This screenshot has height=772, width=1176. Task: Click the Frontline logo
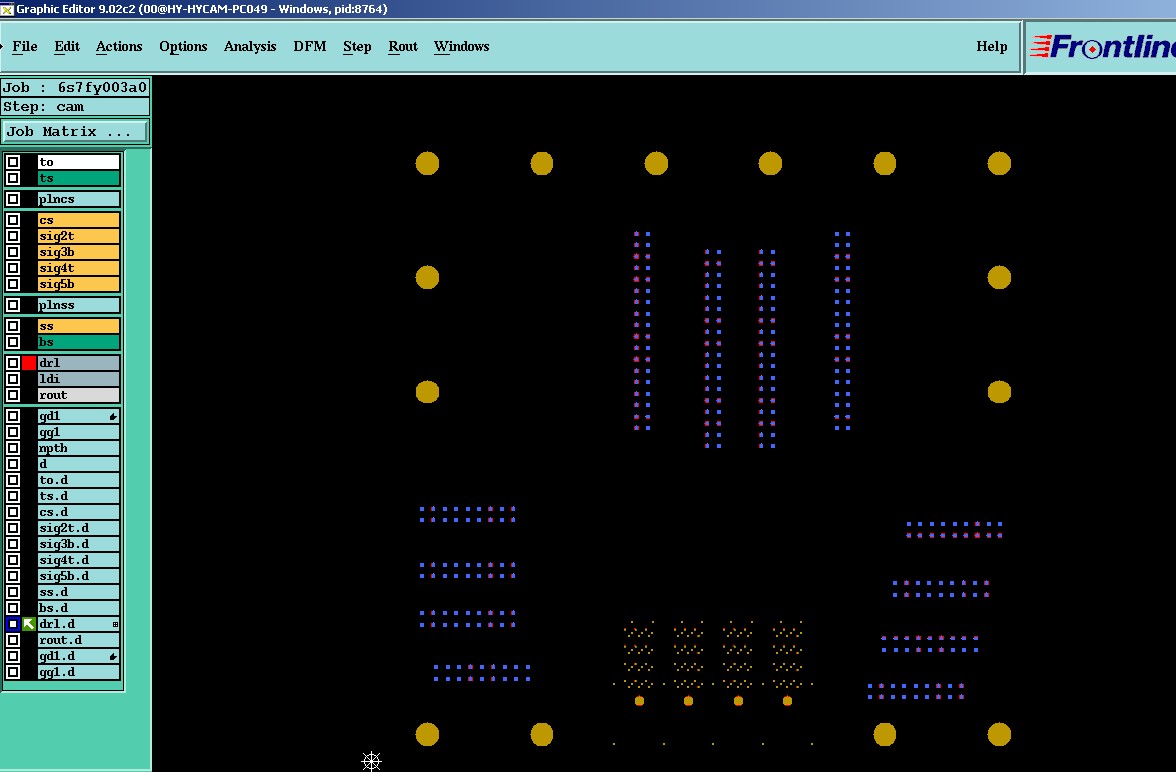(1102, 47)
